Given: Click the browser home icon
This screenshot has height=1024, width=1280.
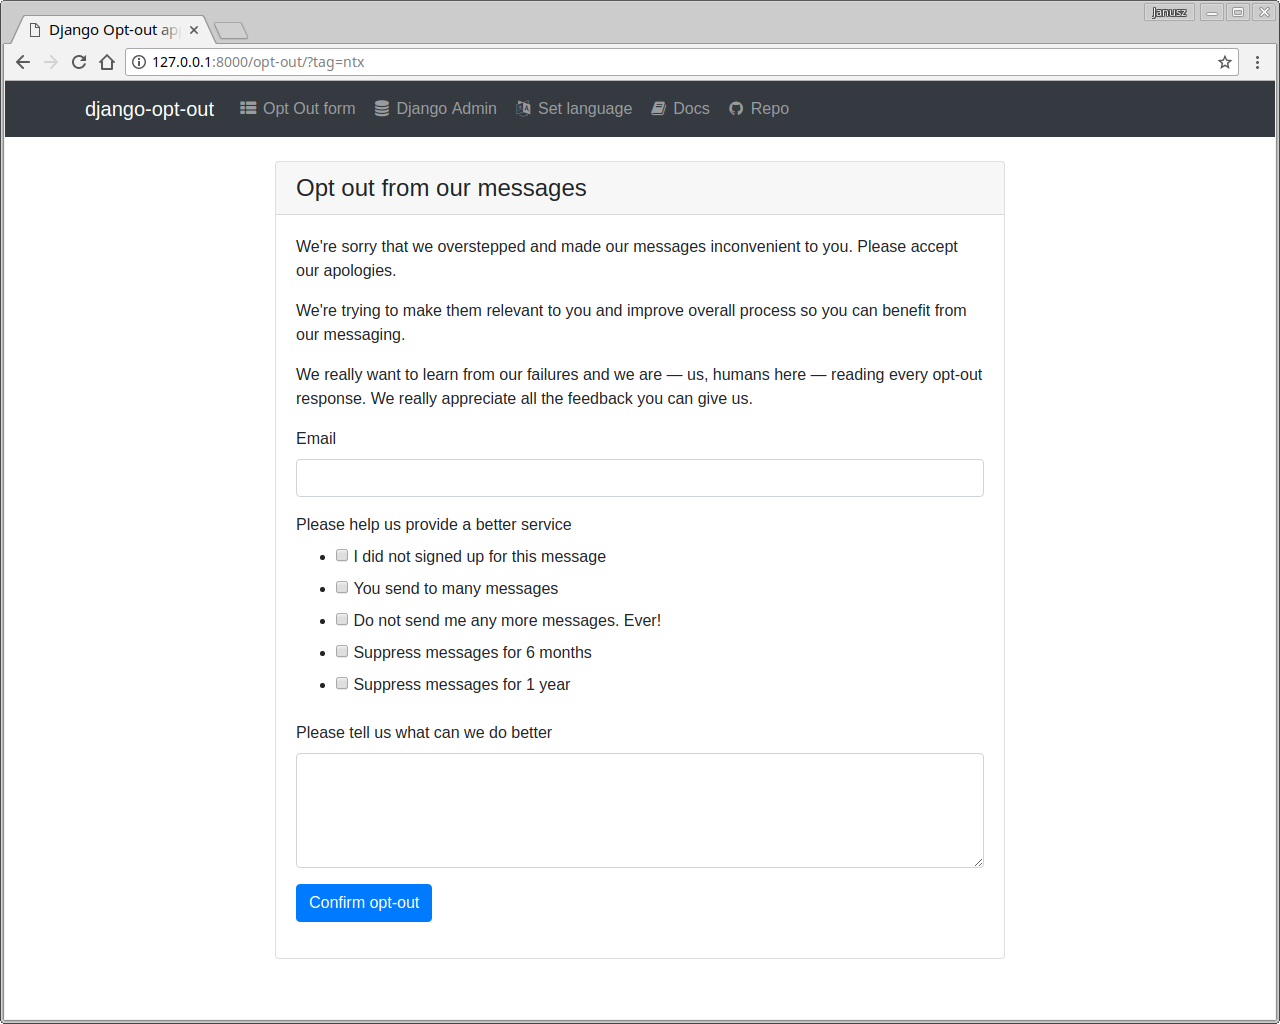Looking at the screenshot, I should click(x=107, y=61).
